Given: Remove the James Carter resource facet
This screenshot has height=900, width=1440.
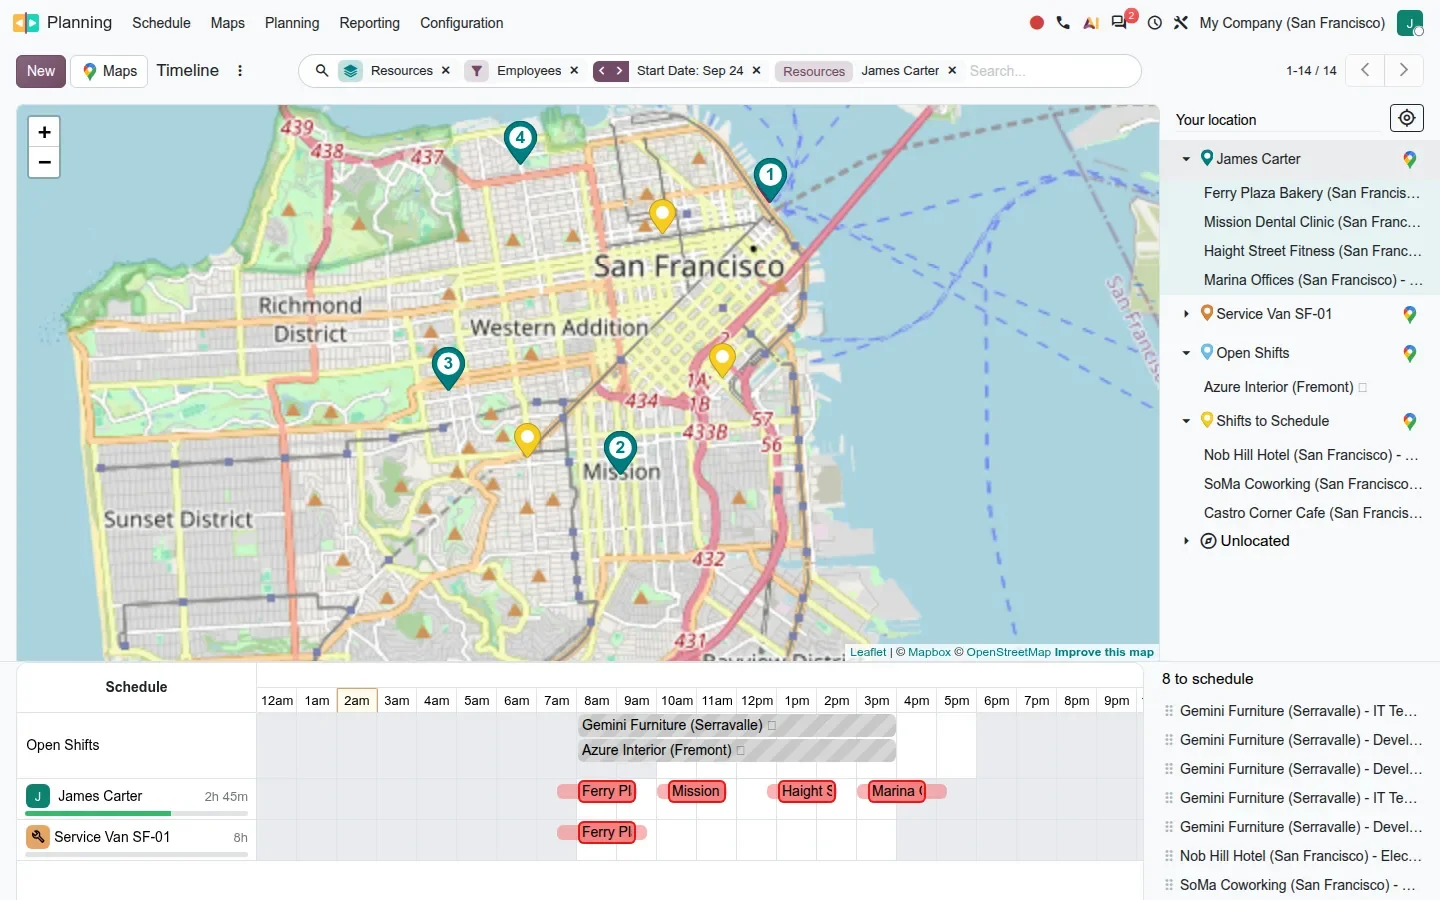Looking at the screenshot, I should click(x=952, y=71).
